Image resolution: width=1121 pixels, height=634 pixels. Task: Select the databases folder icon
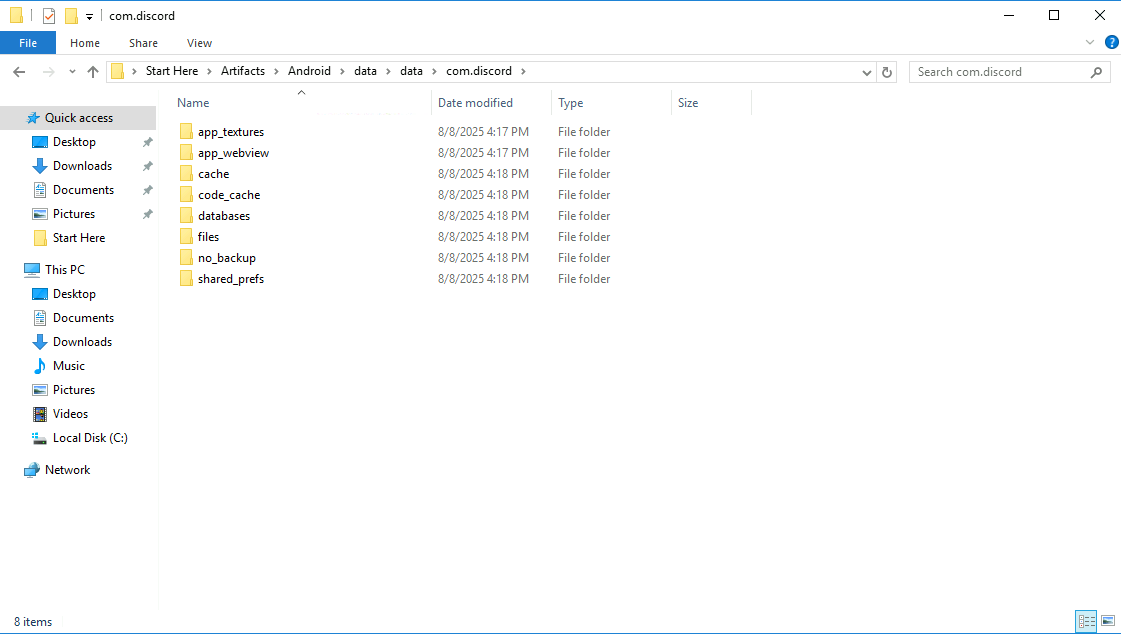click(187, 216)
